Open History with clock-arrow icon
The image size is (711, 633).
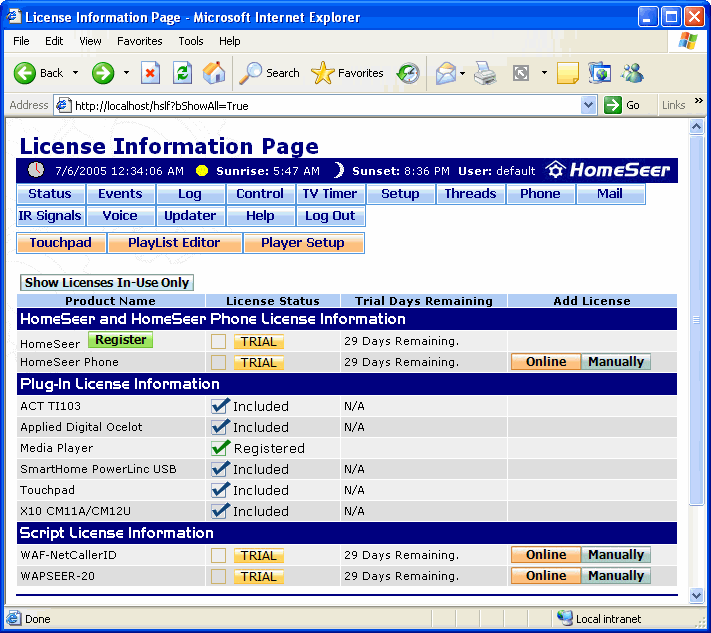point(408,73)
